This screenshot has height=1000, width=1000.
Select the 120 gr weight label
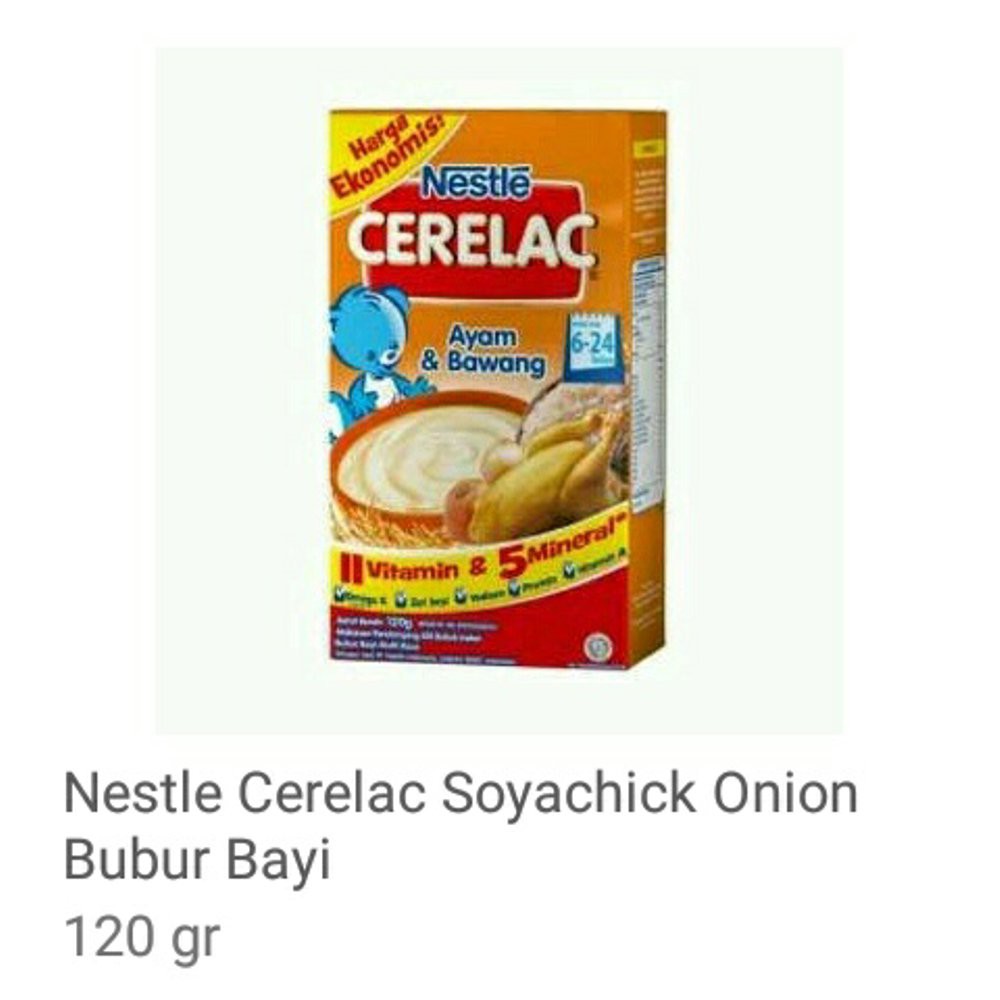click(142, 938)
